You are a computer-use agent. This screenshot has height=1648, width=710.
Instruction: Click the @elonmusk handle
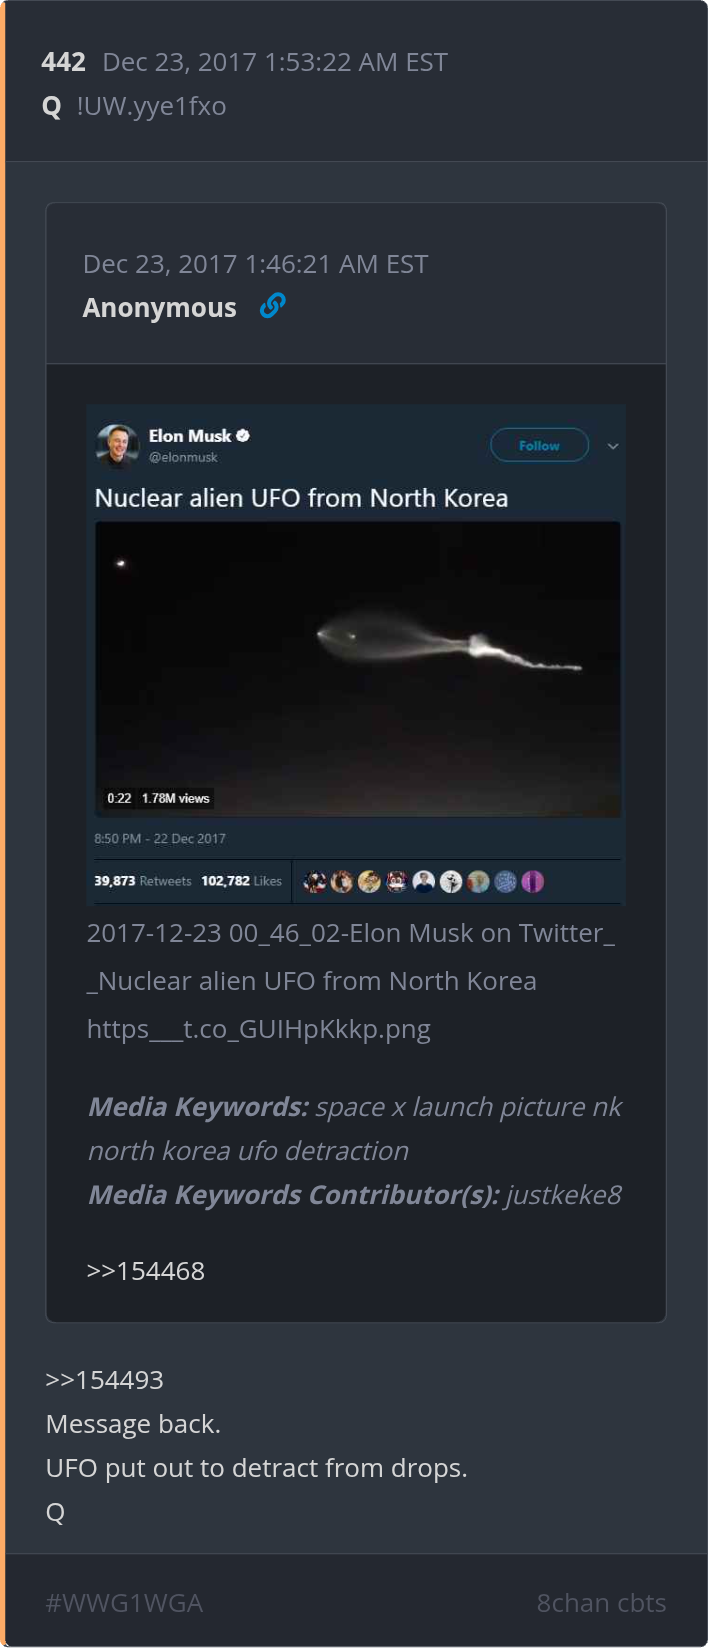pyautogui.click(x=183, y=457)
